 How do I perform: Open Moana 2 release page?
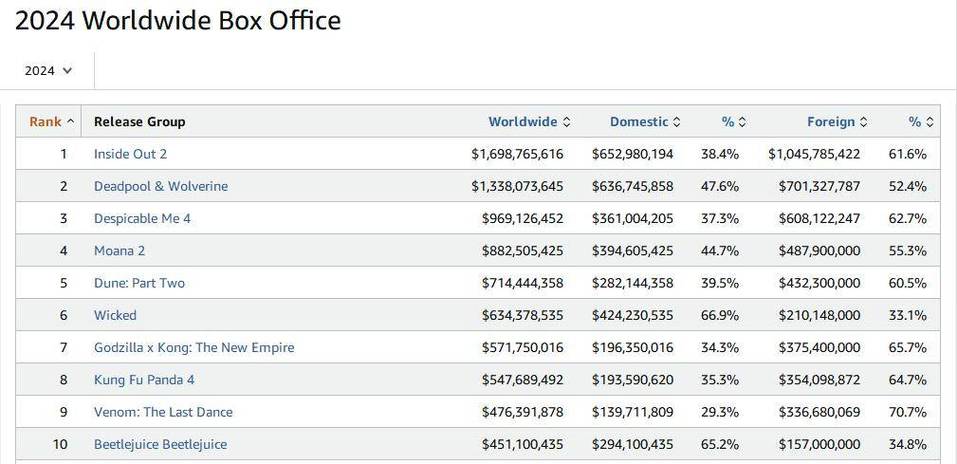click(119, 251)
